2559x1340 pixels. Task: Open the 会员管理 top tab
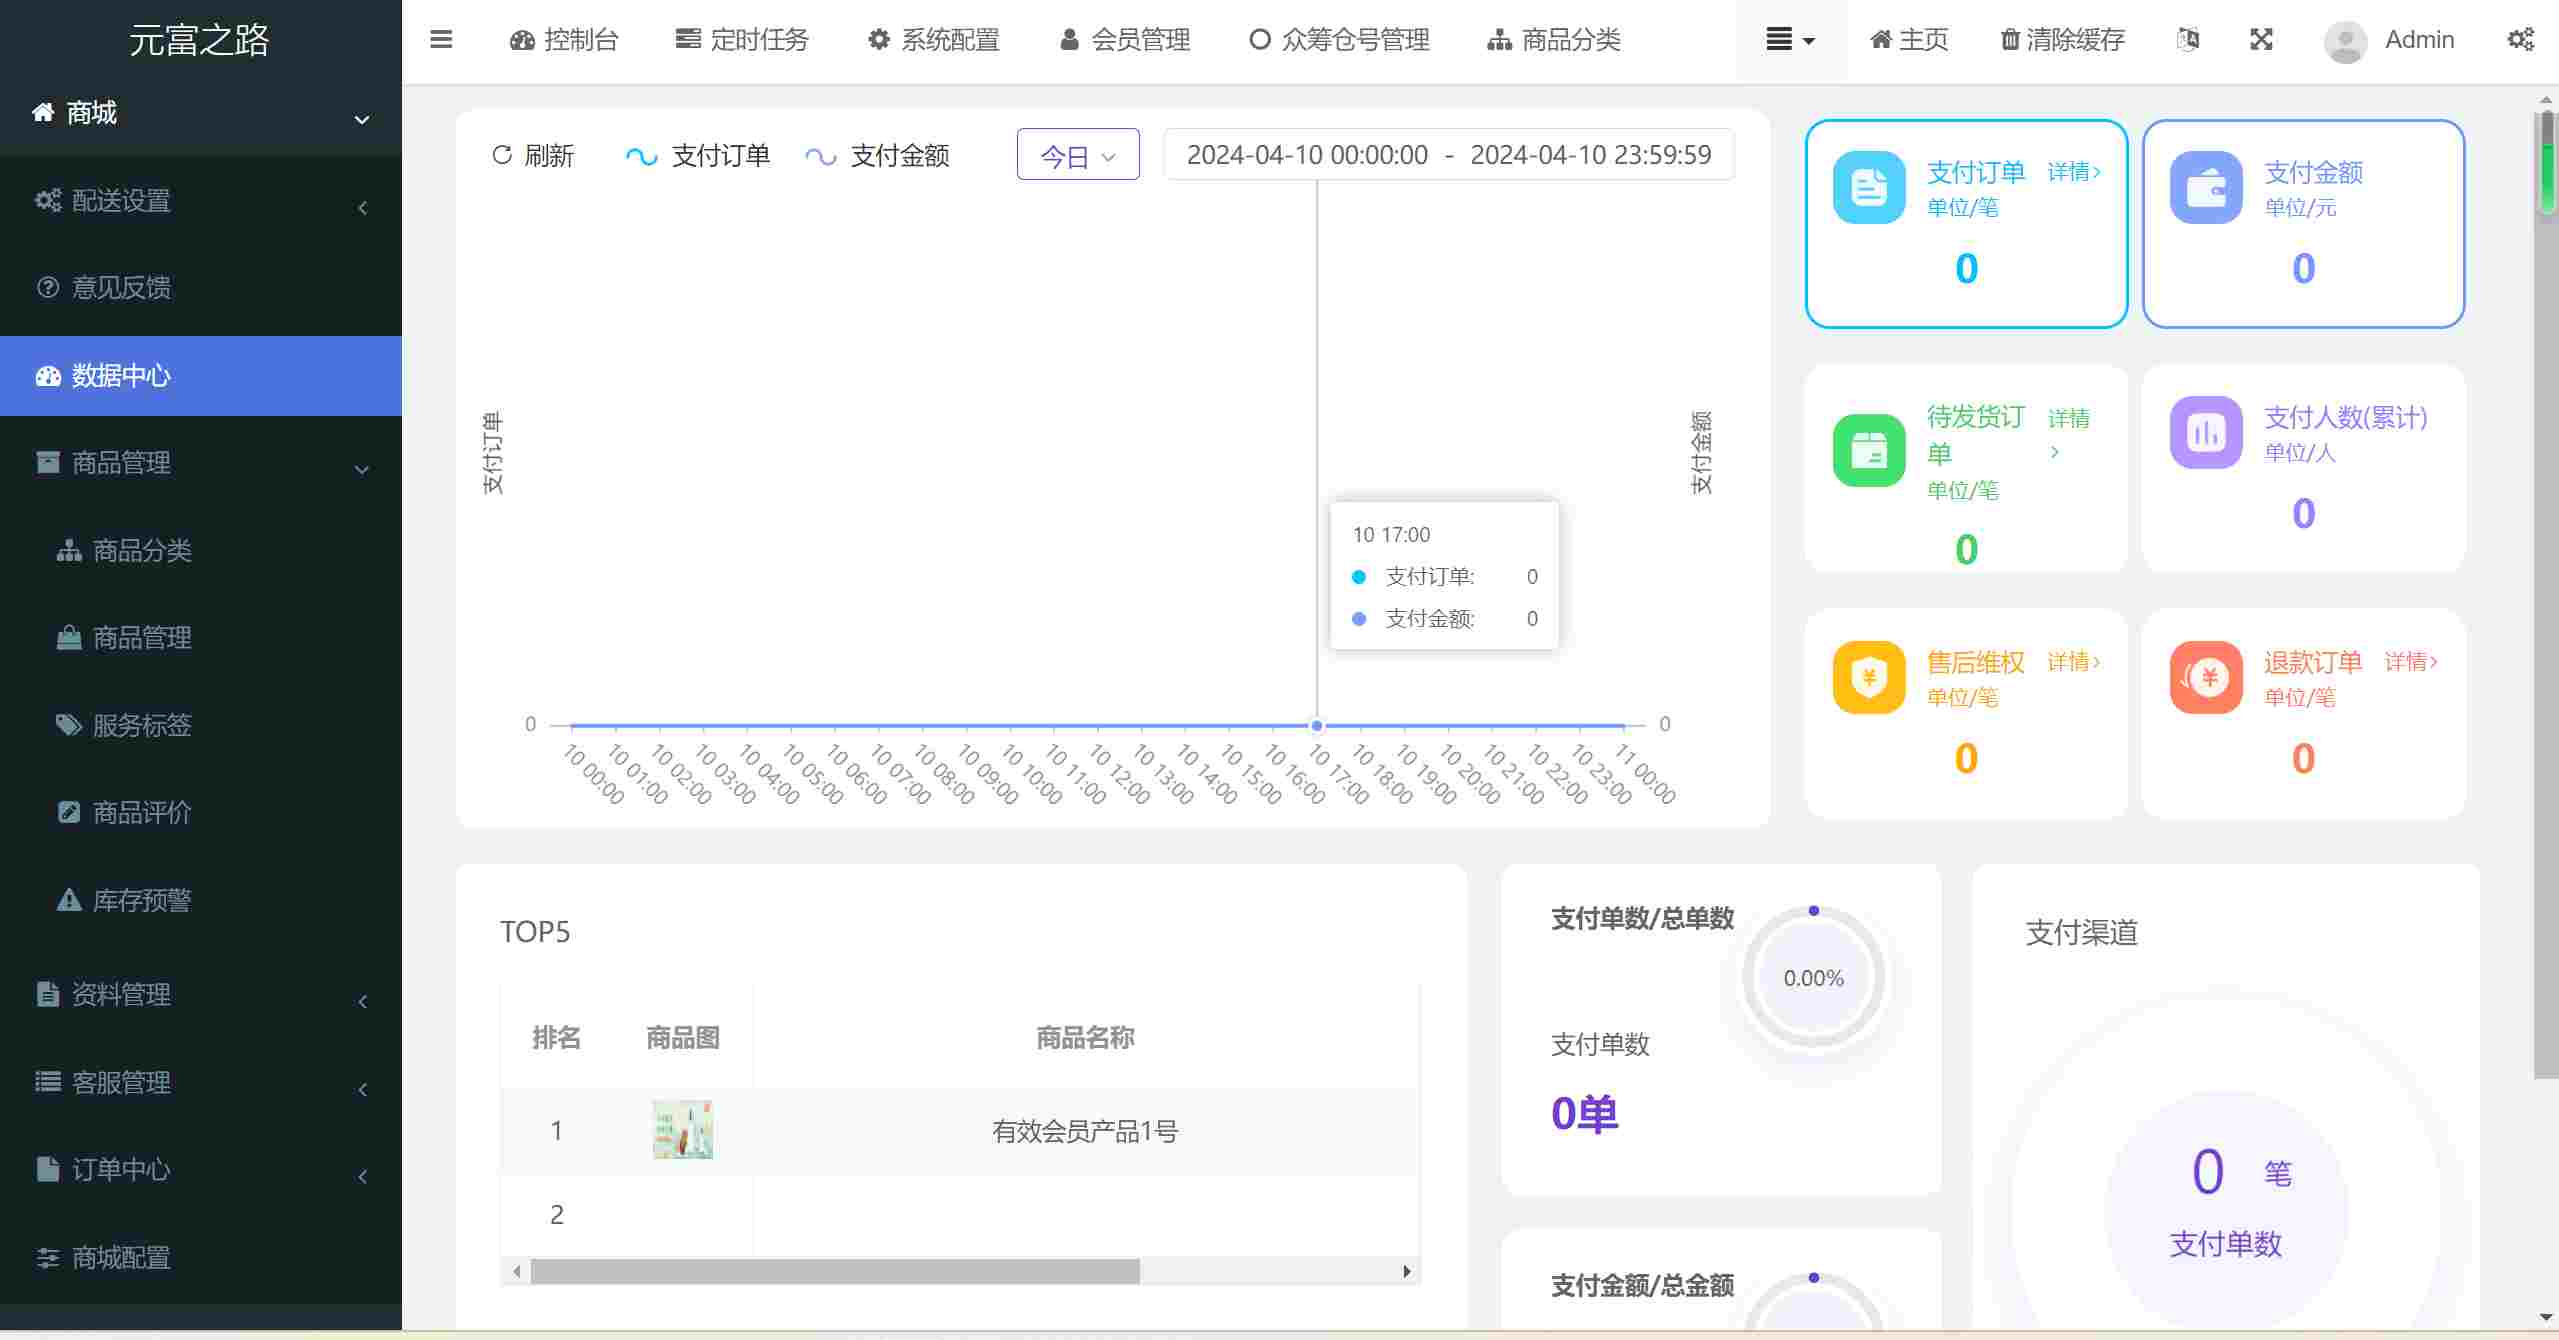[1124, 40]
